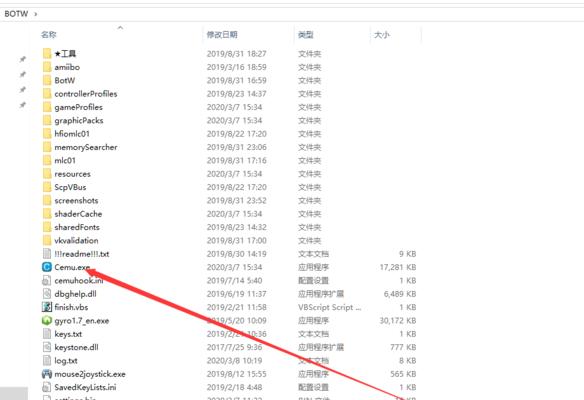Sort by the 名称 column header
This screenshot has width=584, height=400.
pos(49,35)
